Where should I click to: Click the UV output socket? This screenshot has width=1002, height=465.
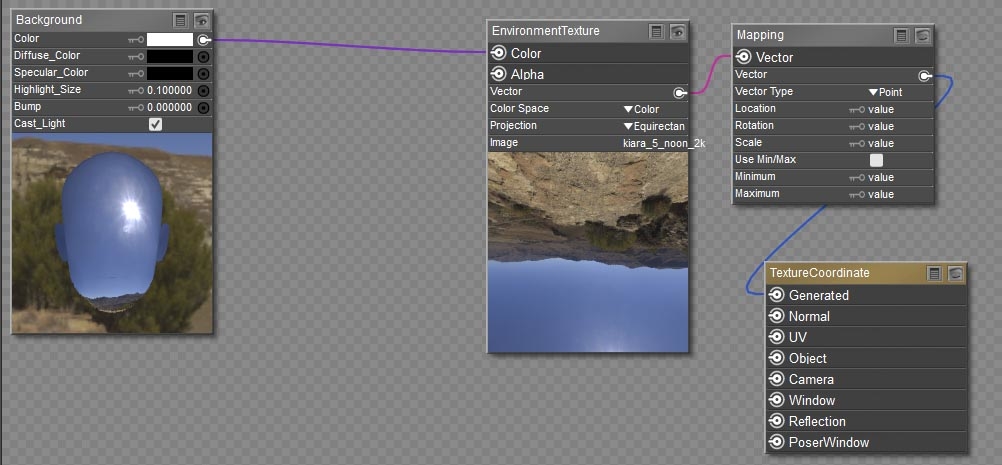pyautogui.click(x=776, y=337)
